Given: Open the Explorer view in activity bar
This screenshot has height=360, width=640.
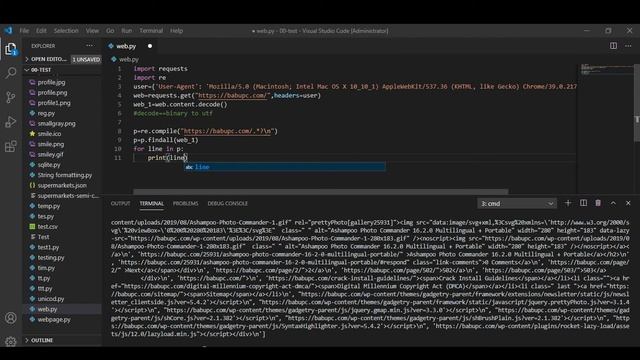Looking at the screenshot, I should [x=11, y=49].
